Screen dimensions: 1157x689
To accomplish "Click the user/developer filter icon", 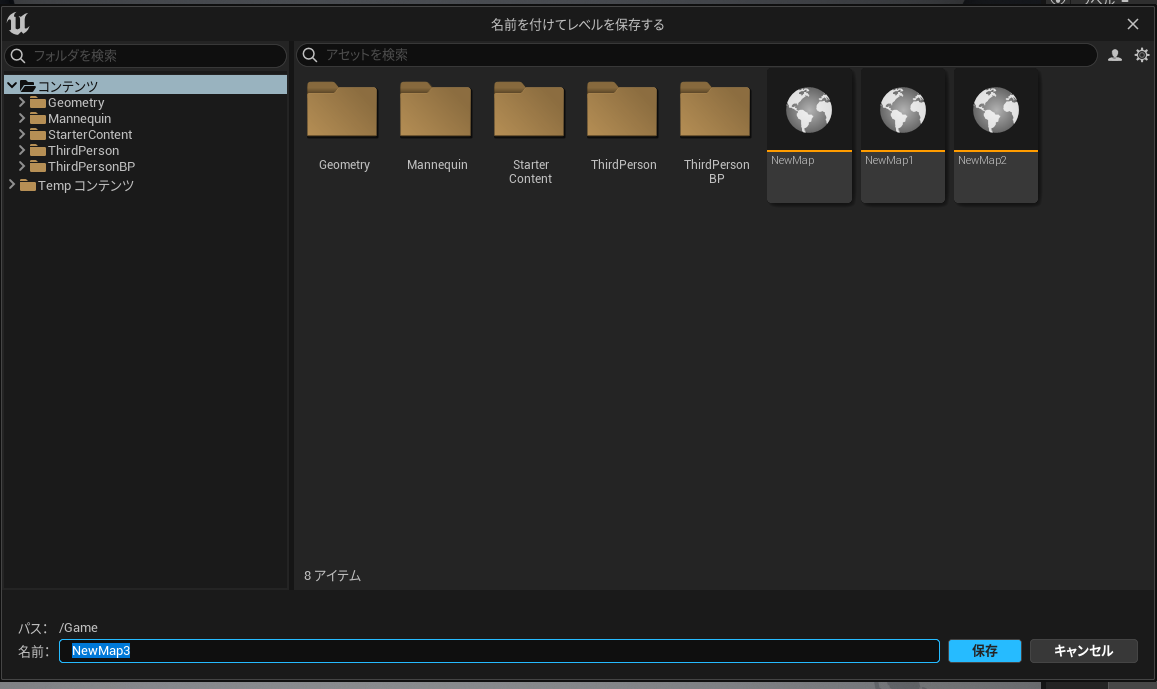I will click(x=1115, y=55).
